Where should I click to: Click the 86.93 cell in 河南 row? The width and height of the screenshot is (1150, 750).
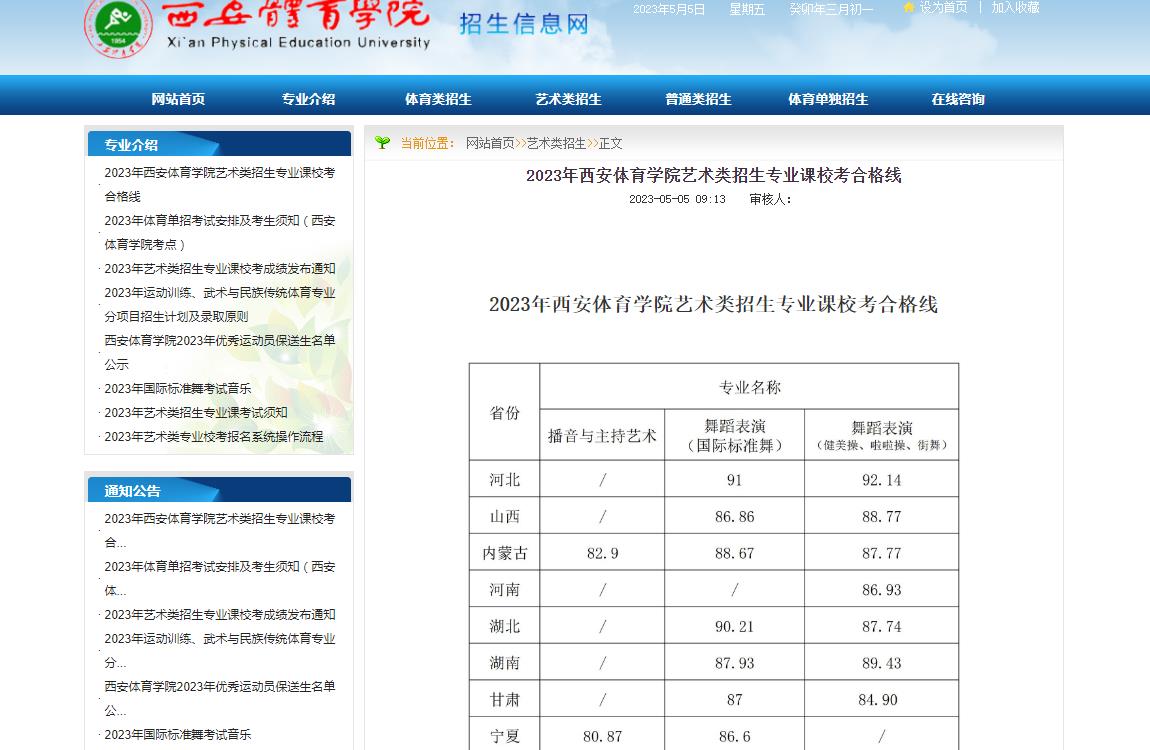[x=882, y=589]
